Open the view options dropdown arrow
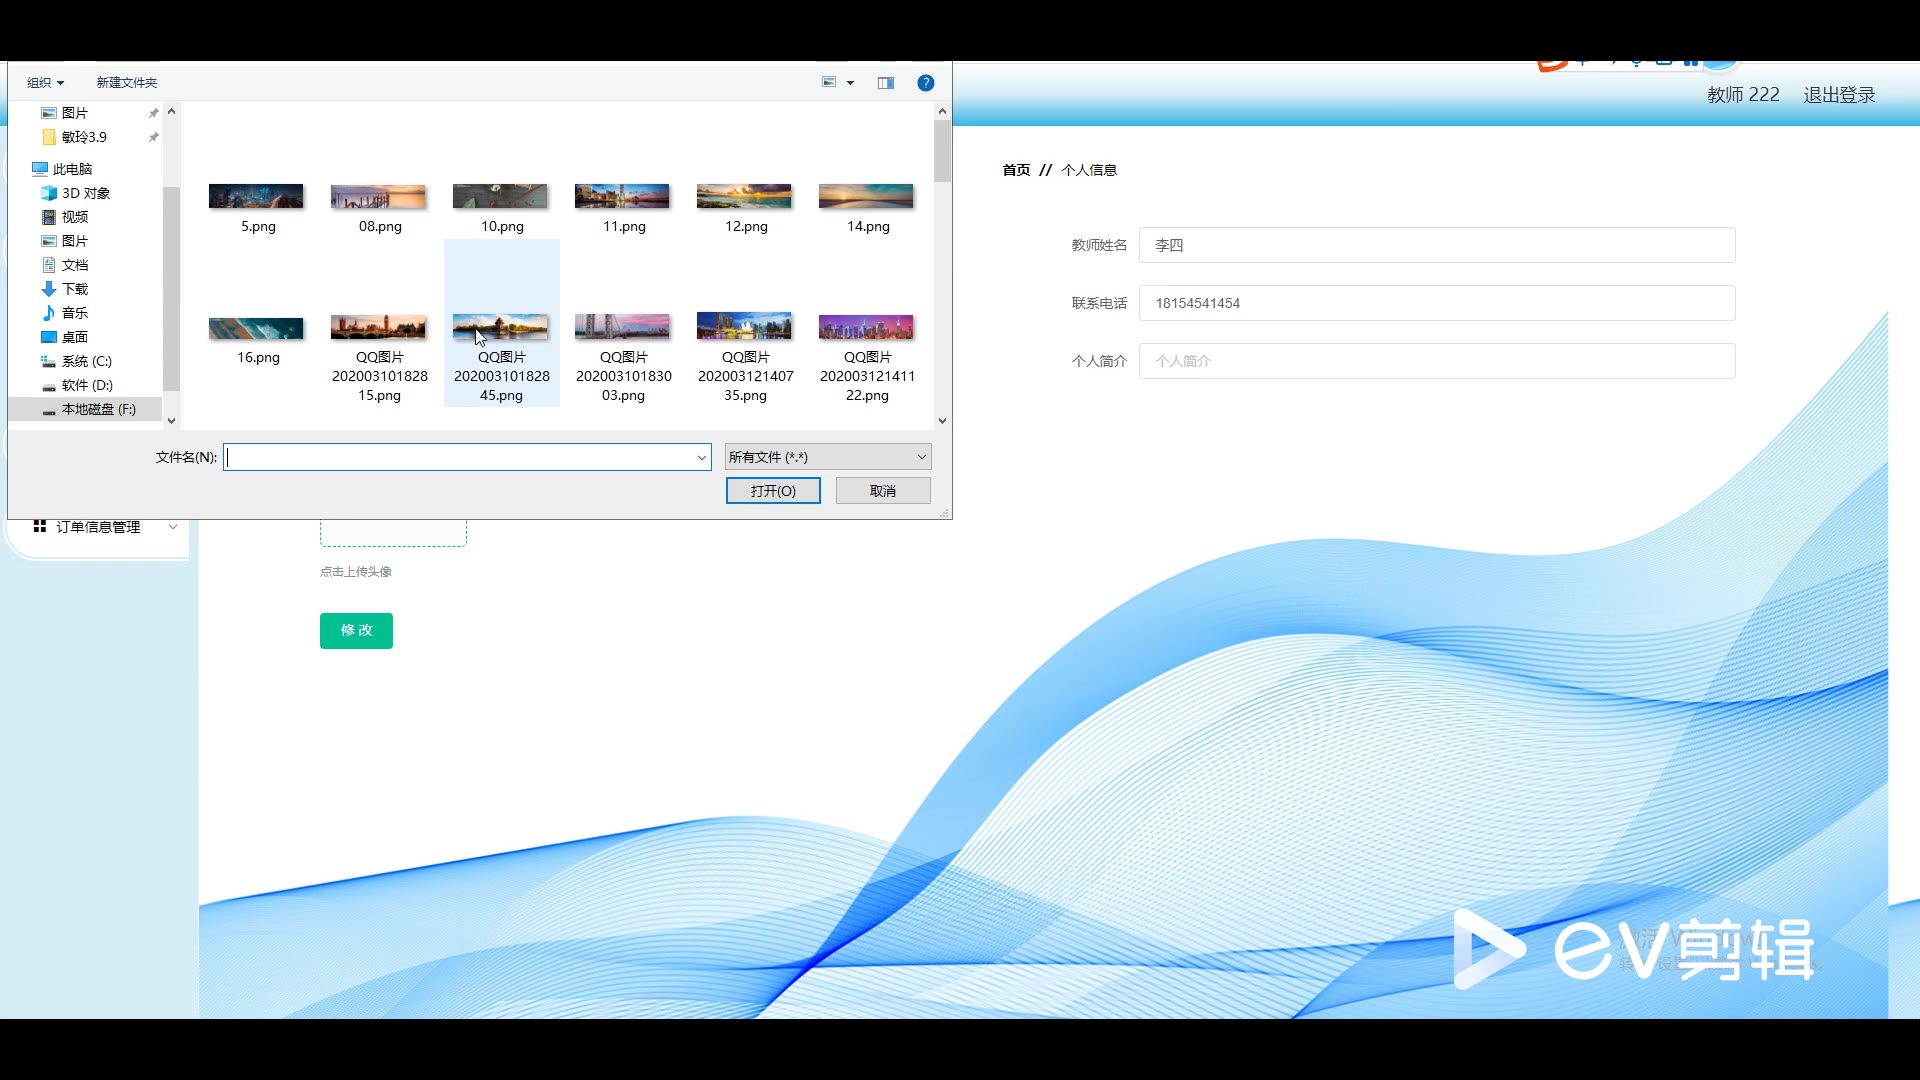The width and height of the screenshot is (1920, 1080). point(851,83)
